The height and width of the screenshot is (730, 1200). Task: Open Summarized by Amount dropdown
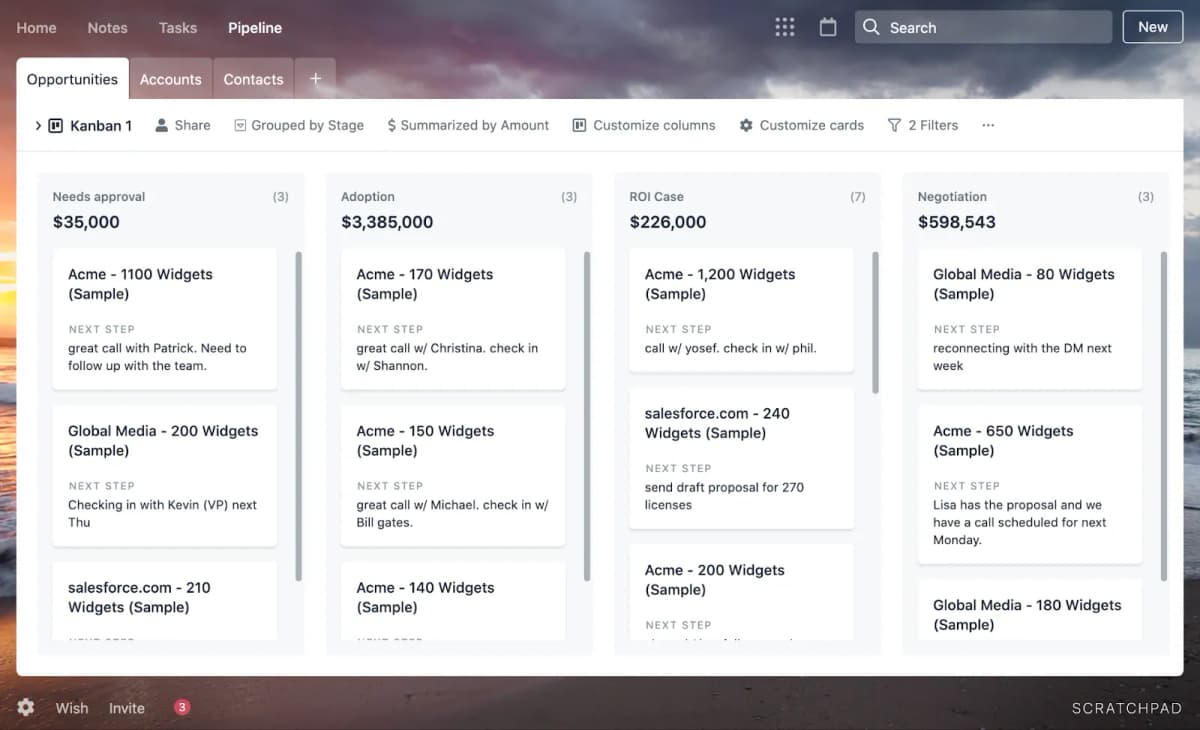468,125
